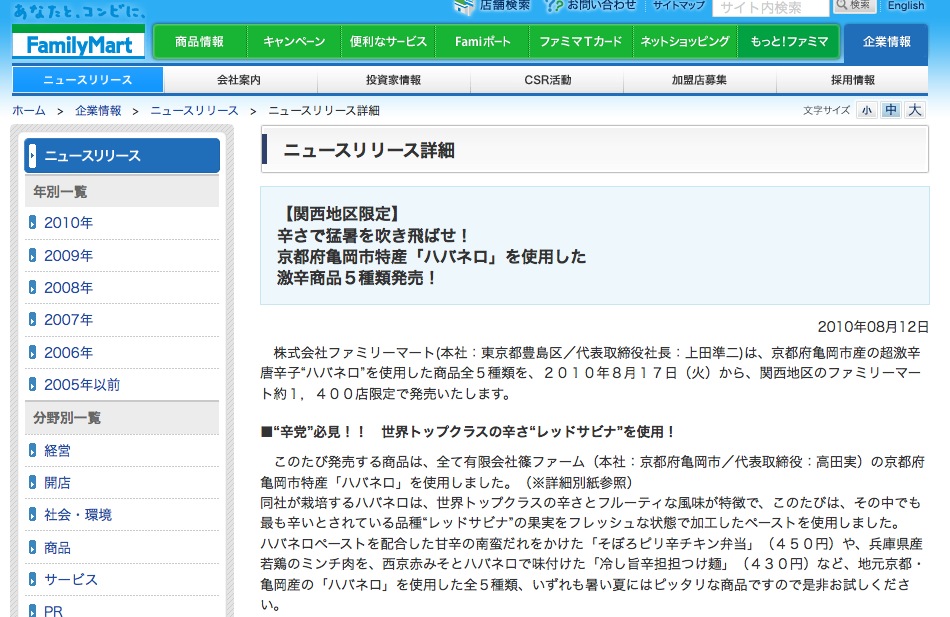Open the もっと!ファミマ menu
950x617 pixels.
tap(788, 42)
